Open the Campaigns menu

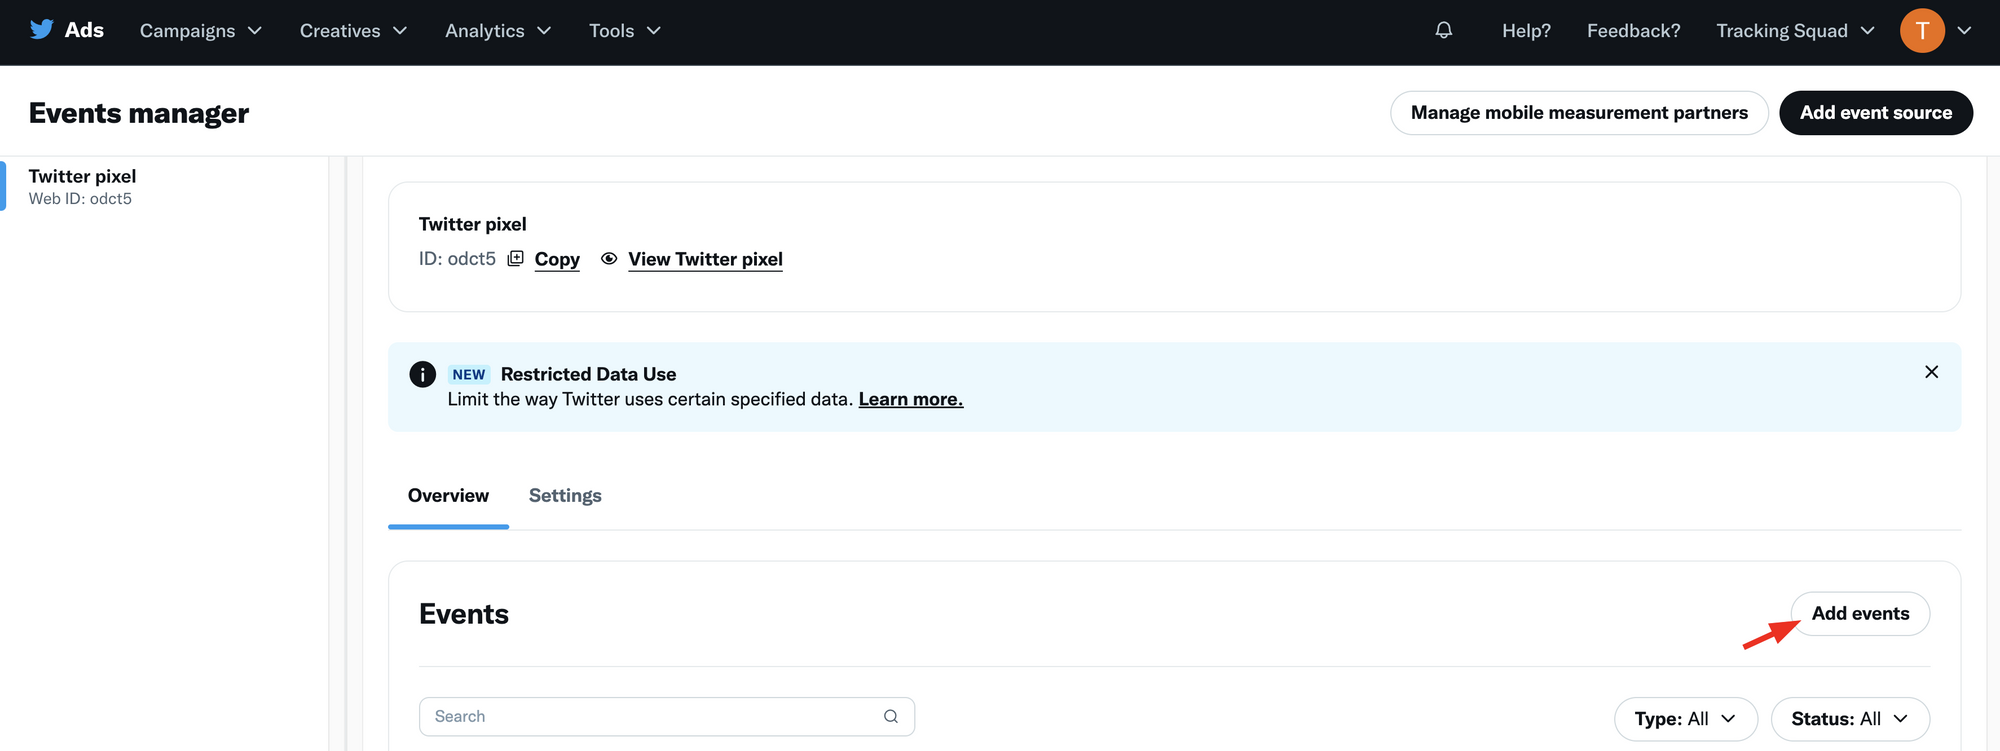click(x=201, y=31)
